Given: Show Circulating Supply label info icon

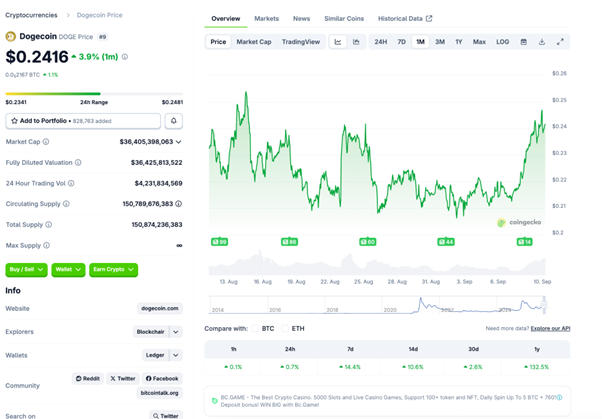Looking at the screenshot, I should tap(66, 204).
